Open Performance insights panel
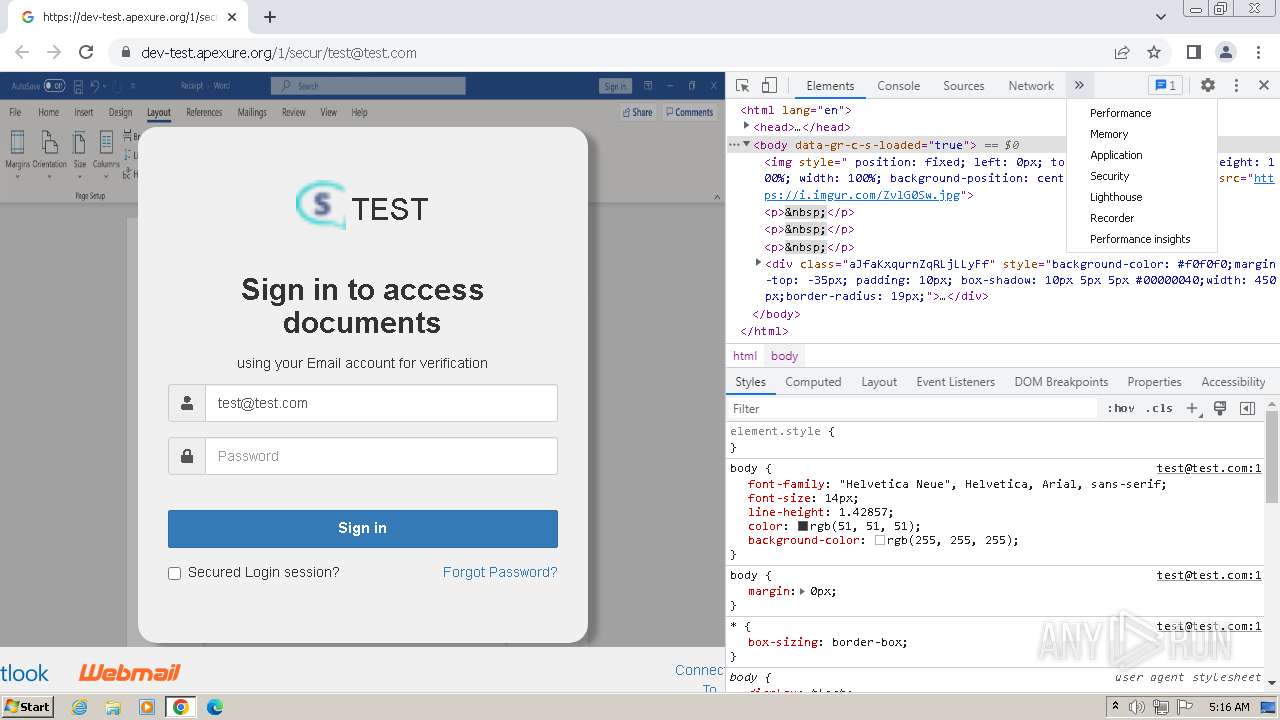1280x720 pixels. 1141,239
